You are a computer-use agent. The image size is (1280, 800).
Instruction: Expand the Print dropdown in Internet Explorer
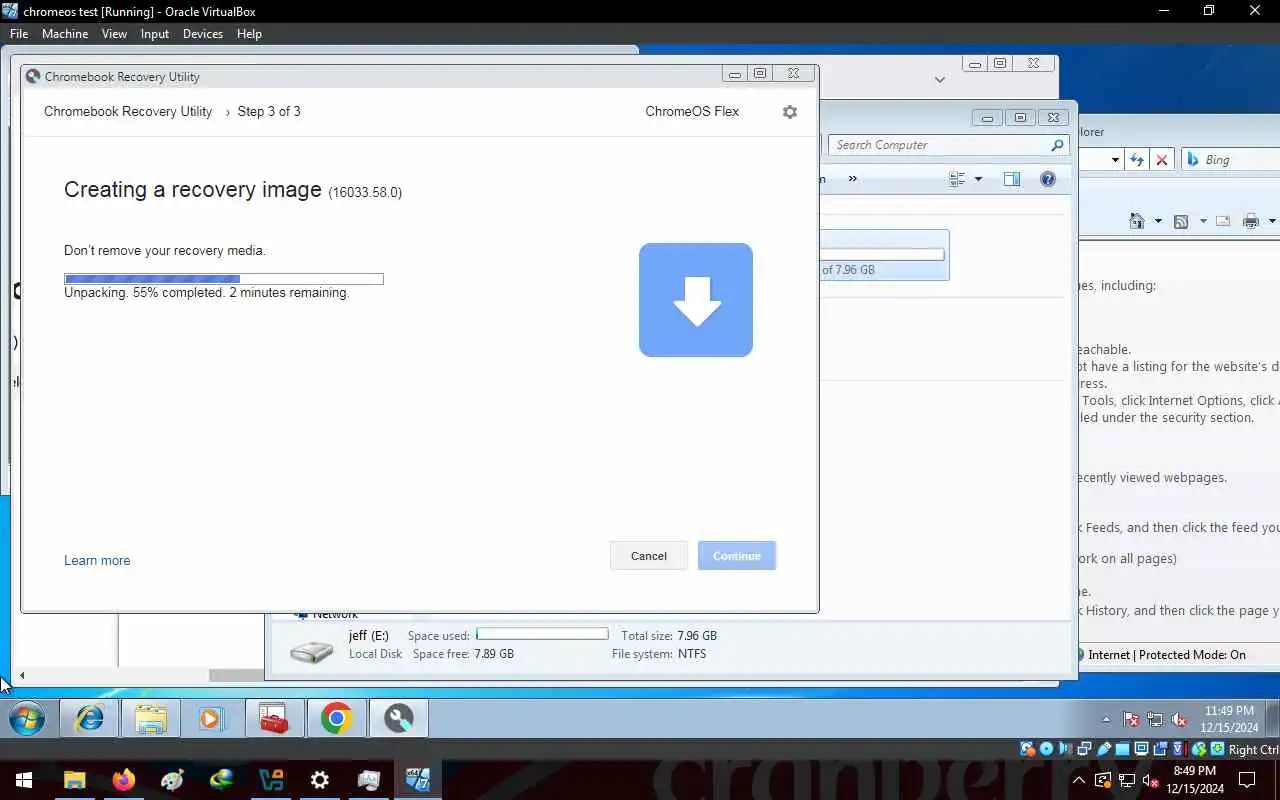pos(1272,221)
